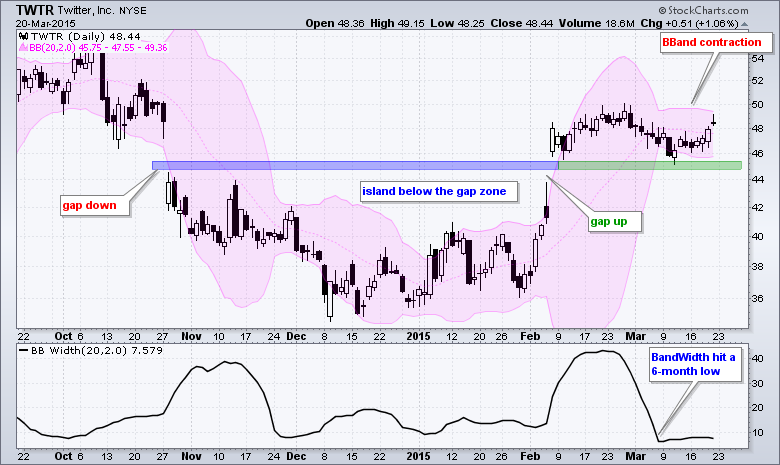This screenshot has height=465, width=780.
Task: Click the Feb label on the price chart's date axis
Action: [530, 336]
